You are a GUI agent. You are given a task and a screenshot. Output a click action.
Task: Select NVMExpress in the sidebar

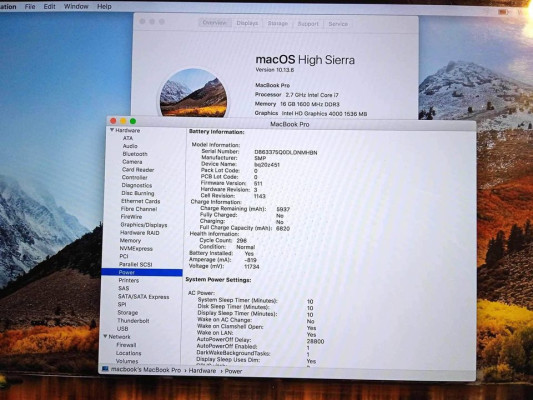[136, 249]
